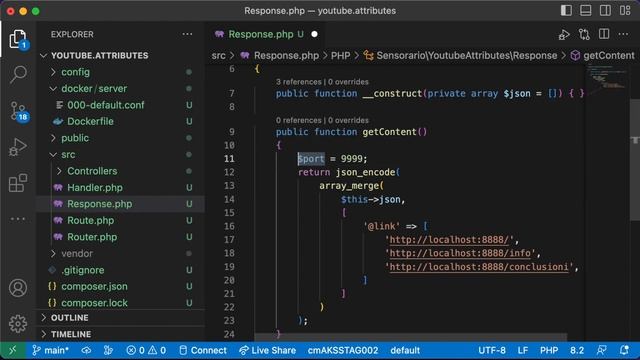
Task: Click the code minimap overview
Action: coord(607,78)
